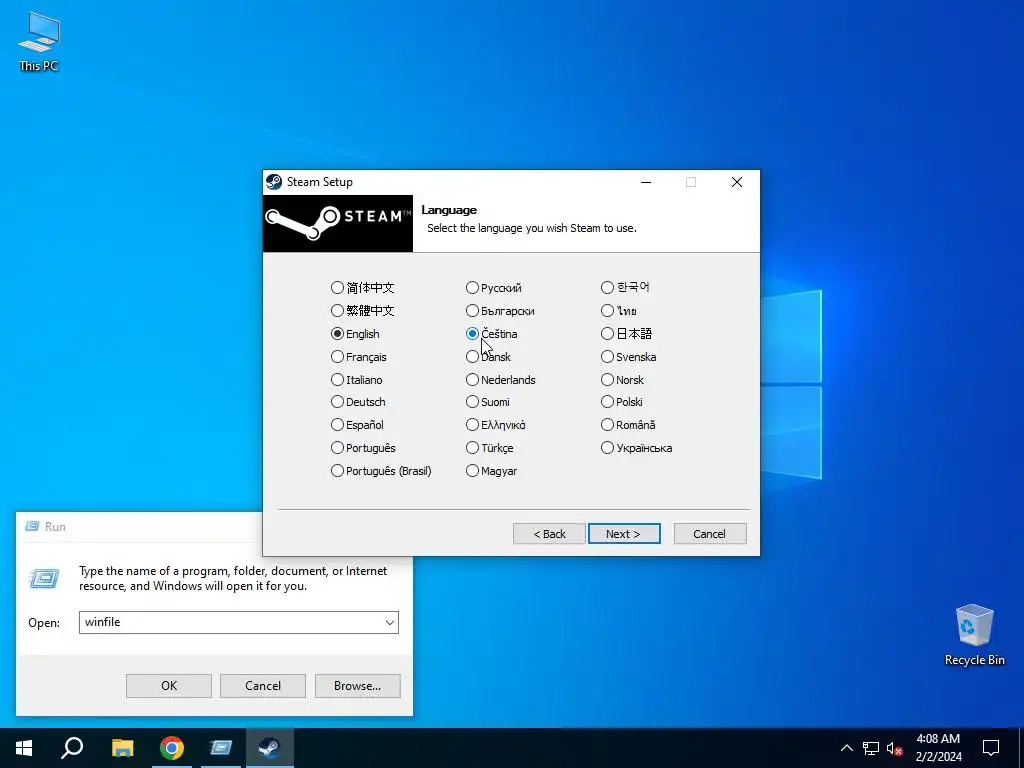Click the Run dialog title icon
The height and width of the screenshot is (768, 1024).
tap(32, 526)
